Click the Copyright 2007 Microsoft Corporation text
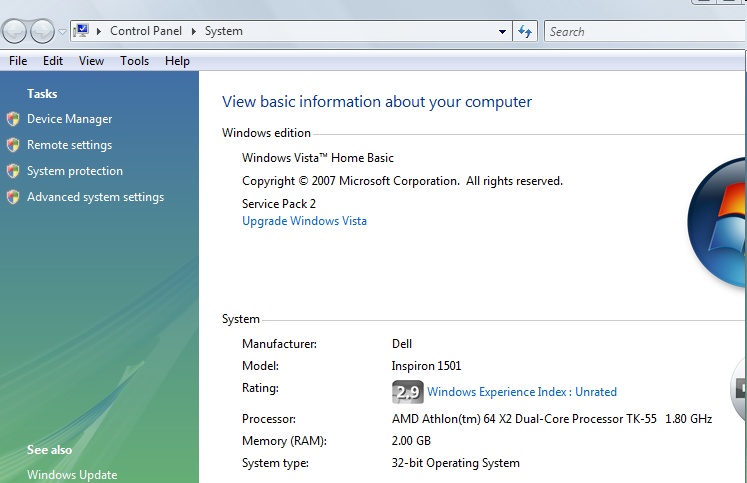Screen dimensions: 747x483 [x=402, y=181]
